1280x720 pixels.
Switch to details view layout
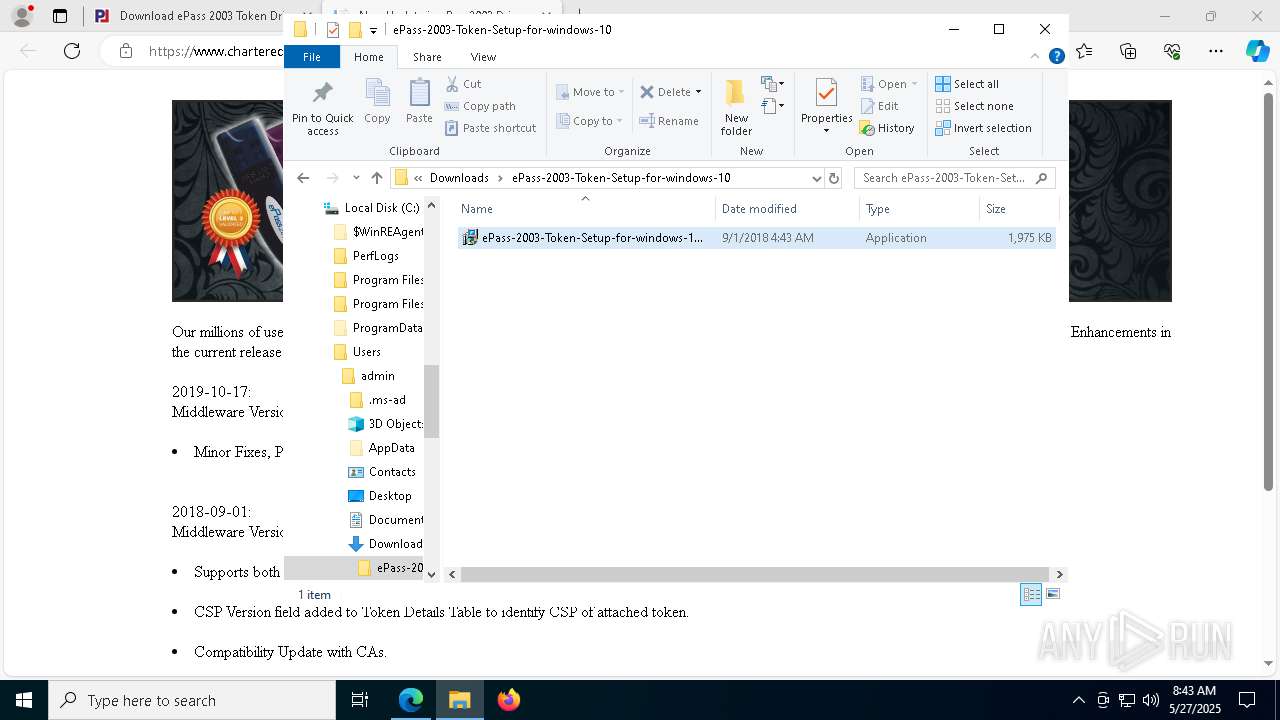[x=1031, y=594]
